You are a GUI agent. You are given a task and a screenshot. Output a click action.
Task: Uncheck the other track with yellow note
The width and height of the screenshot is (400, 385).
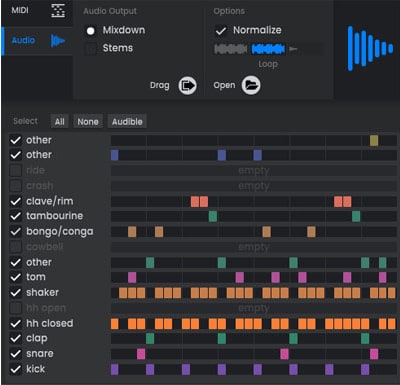(15, 140)
